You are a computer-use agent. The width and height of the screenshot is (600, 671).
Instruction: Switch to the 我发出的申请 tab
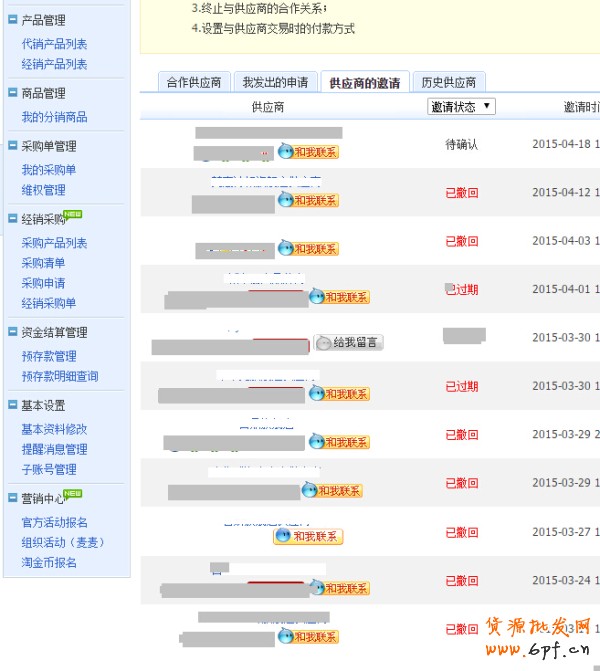click(x=276, y=82)
